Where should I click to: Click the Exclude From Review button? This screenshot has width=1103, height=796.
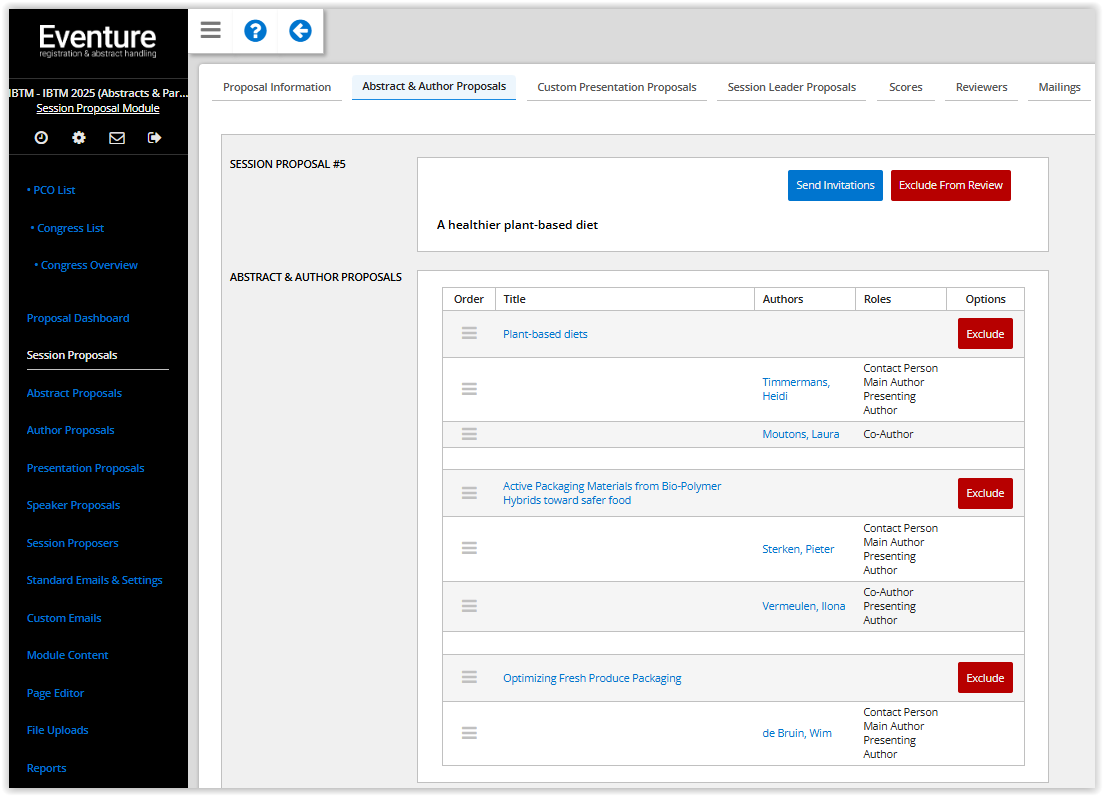click(x=950, y=185)
